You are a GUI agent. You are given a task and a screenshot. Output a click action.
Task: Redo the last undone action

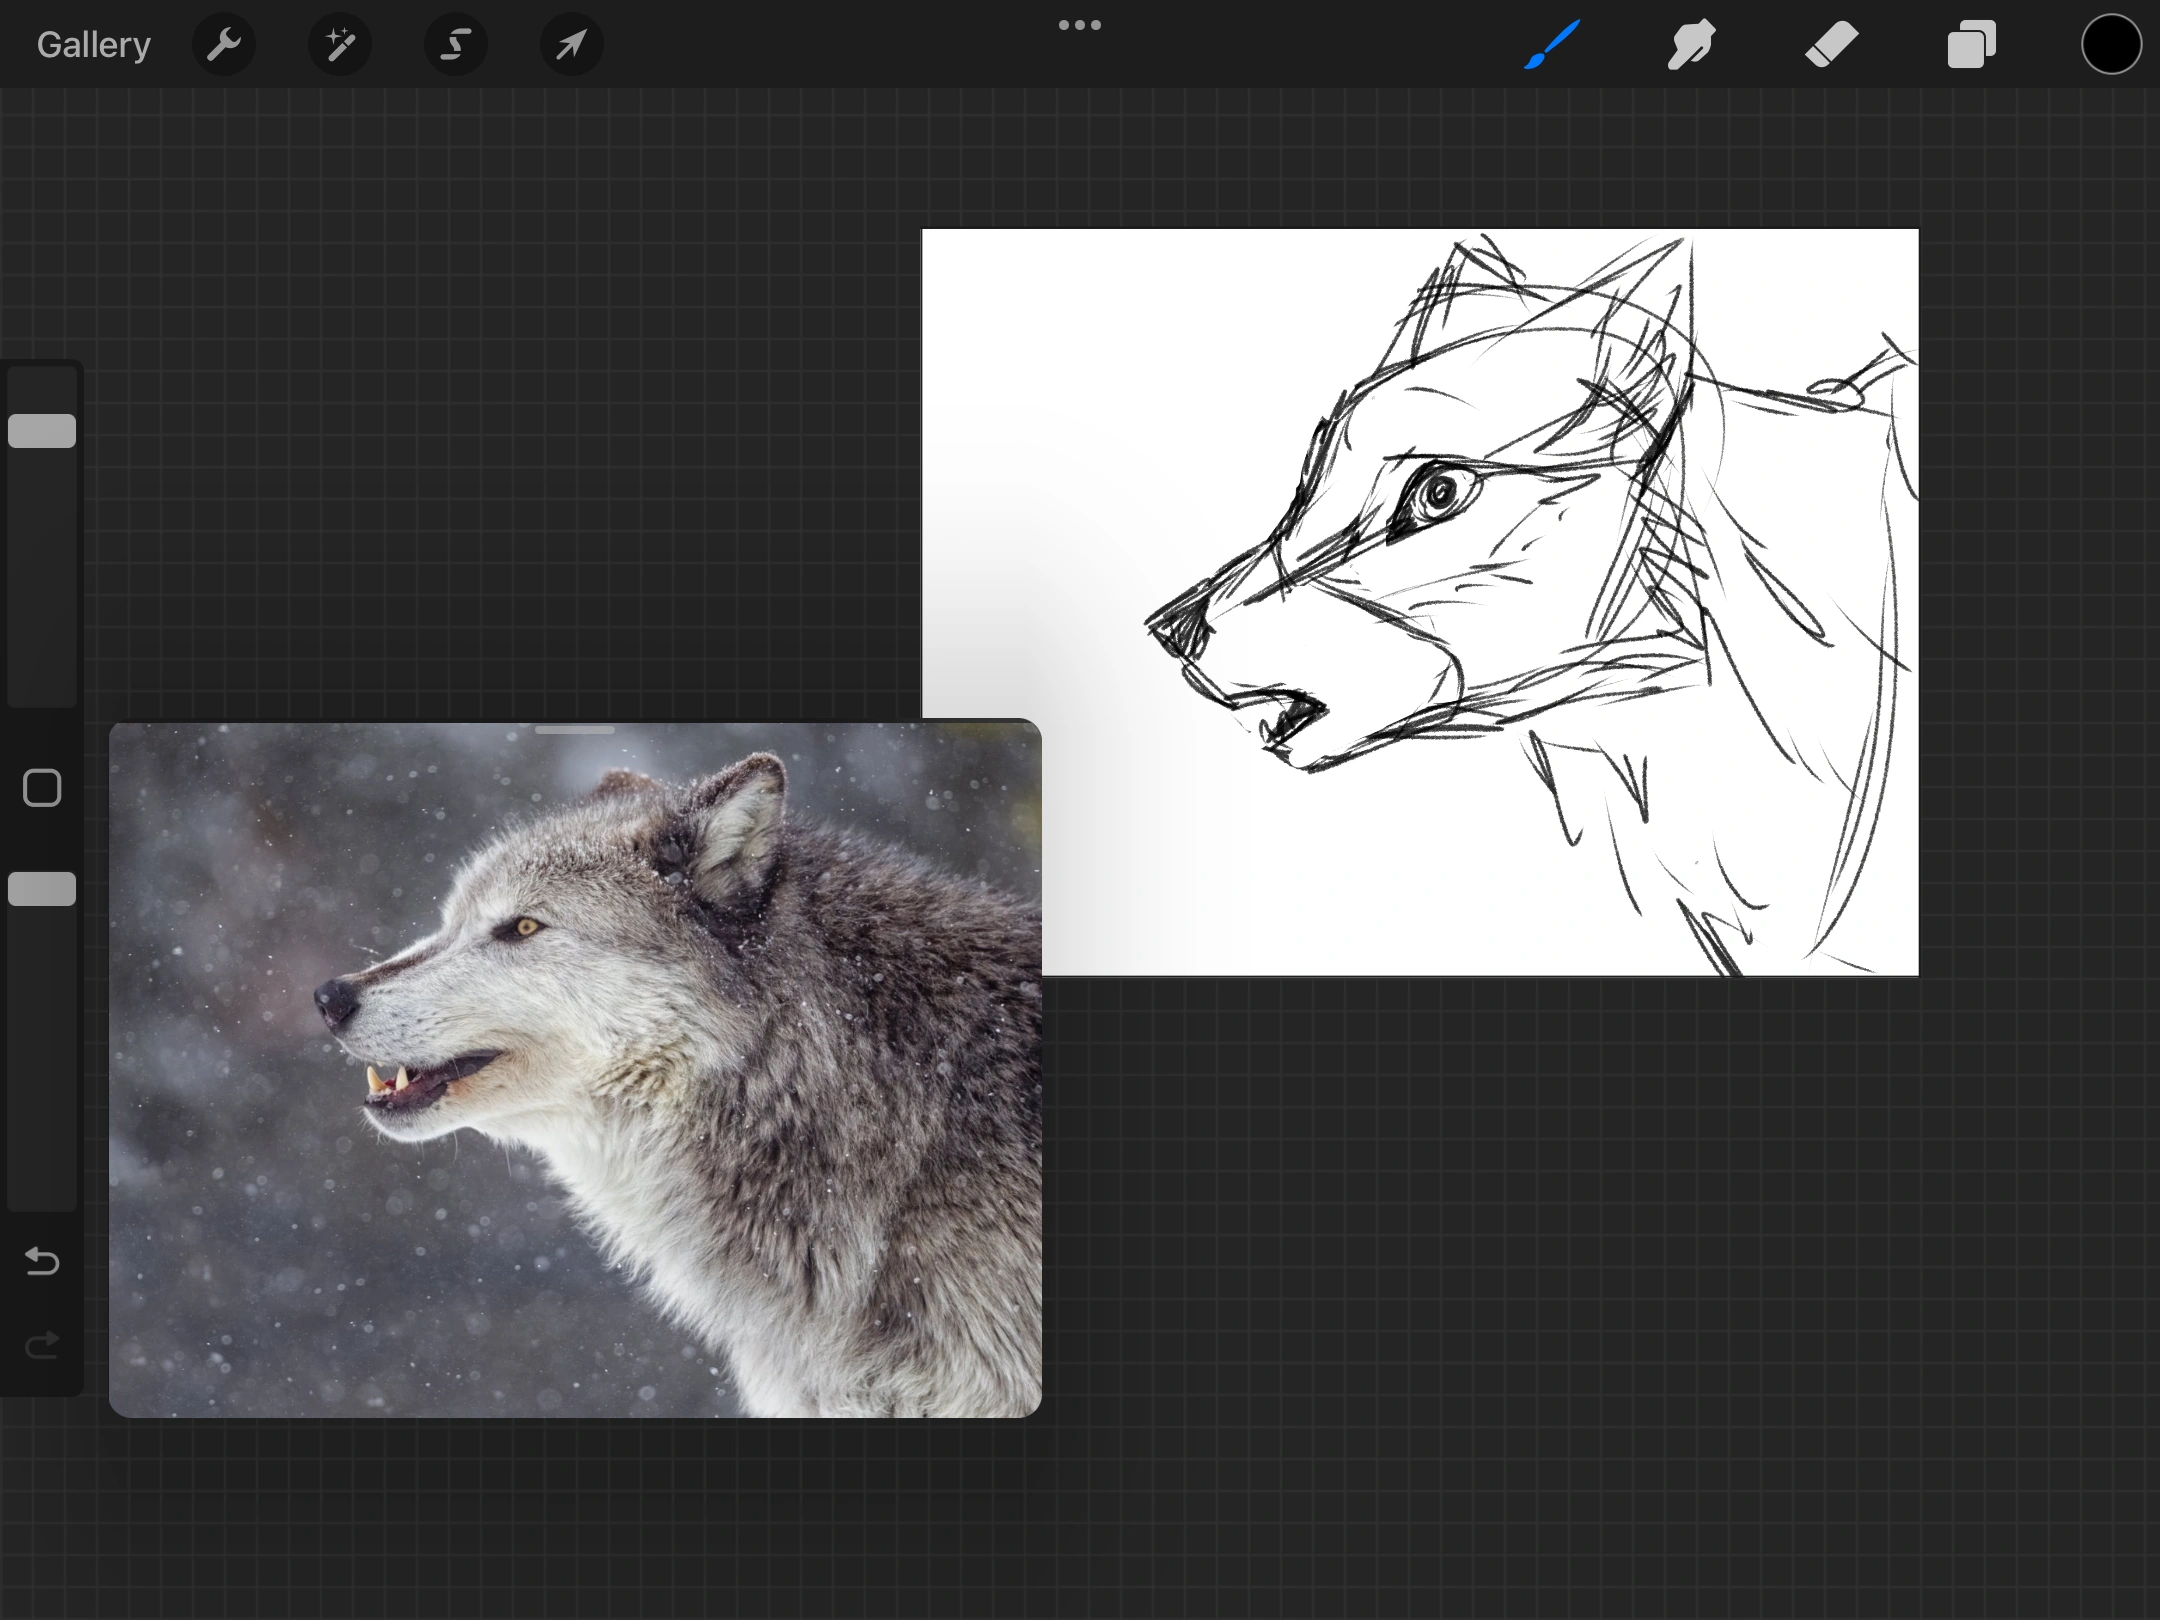(42, 1345)
